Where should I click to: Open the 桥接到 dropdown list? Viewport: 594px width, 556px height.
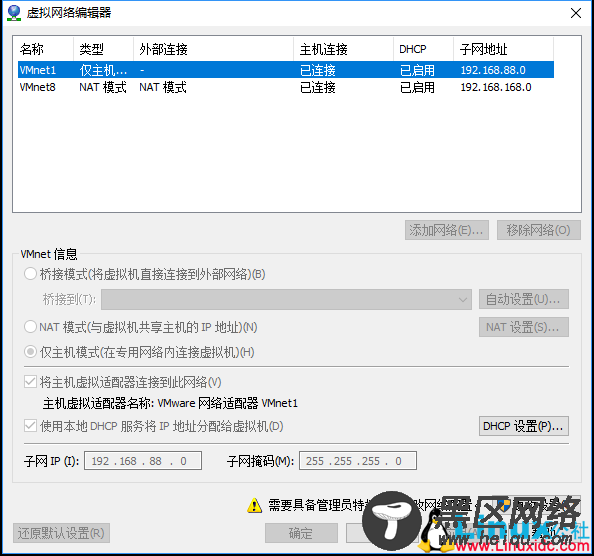click(286, 300)
